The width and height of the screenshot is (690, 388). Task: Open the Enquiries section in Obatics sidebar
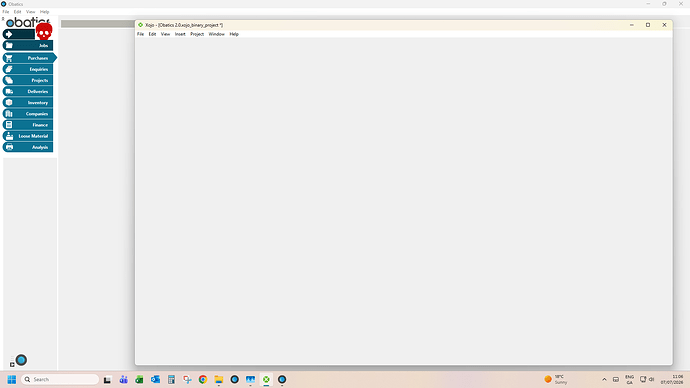coord(28,69)
